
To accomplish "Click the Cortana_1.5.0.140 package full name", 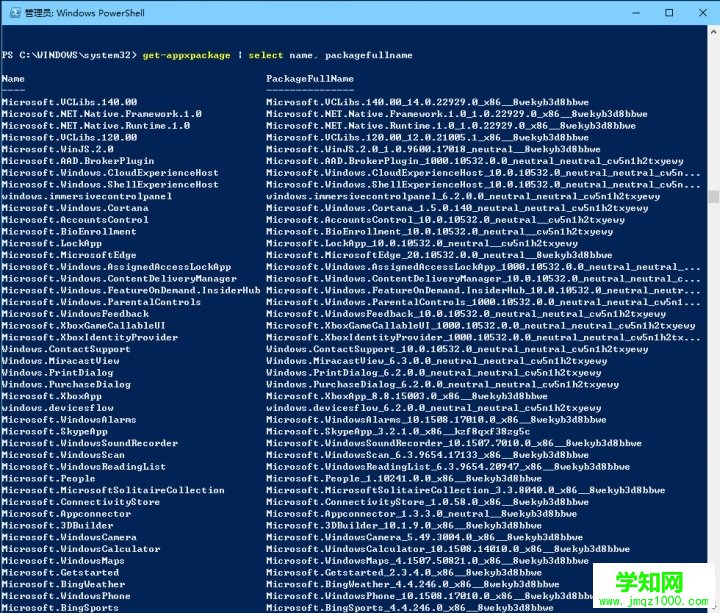I will coord(457,208).
